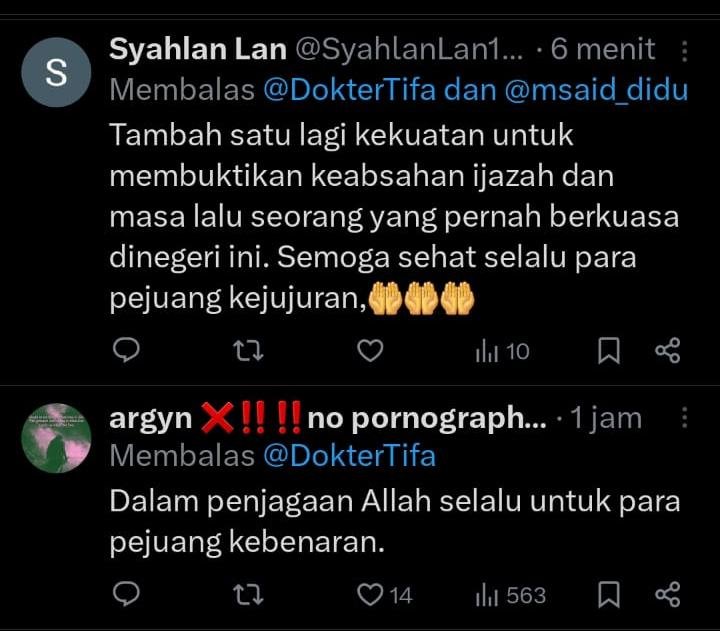View analytics showing 563 views
720x631 pixels.
click(x=511, y=596)
